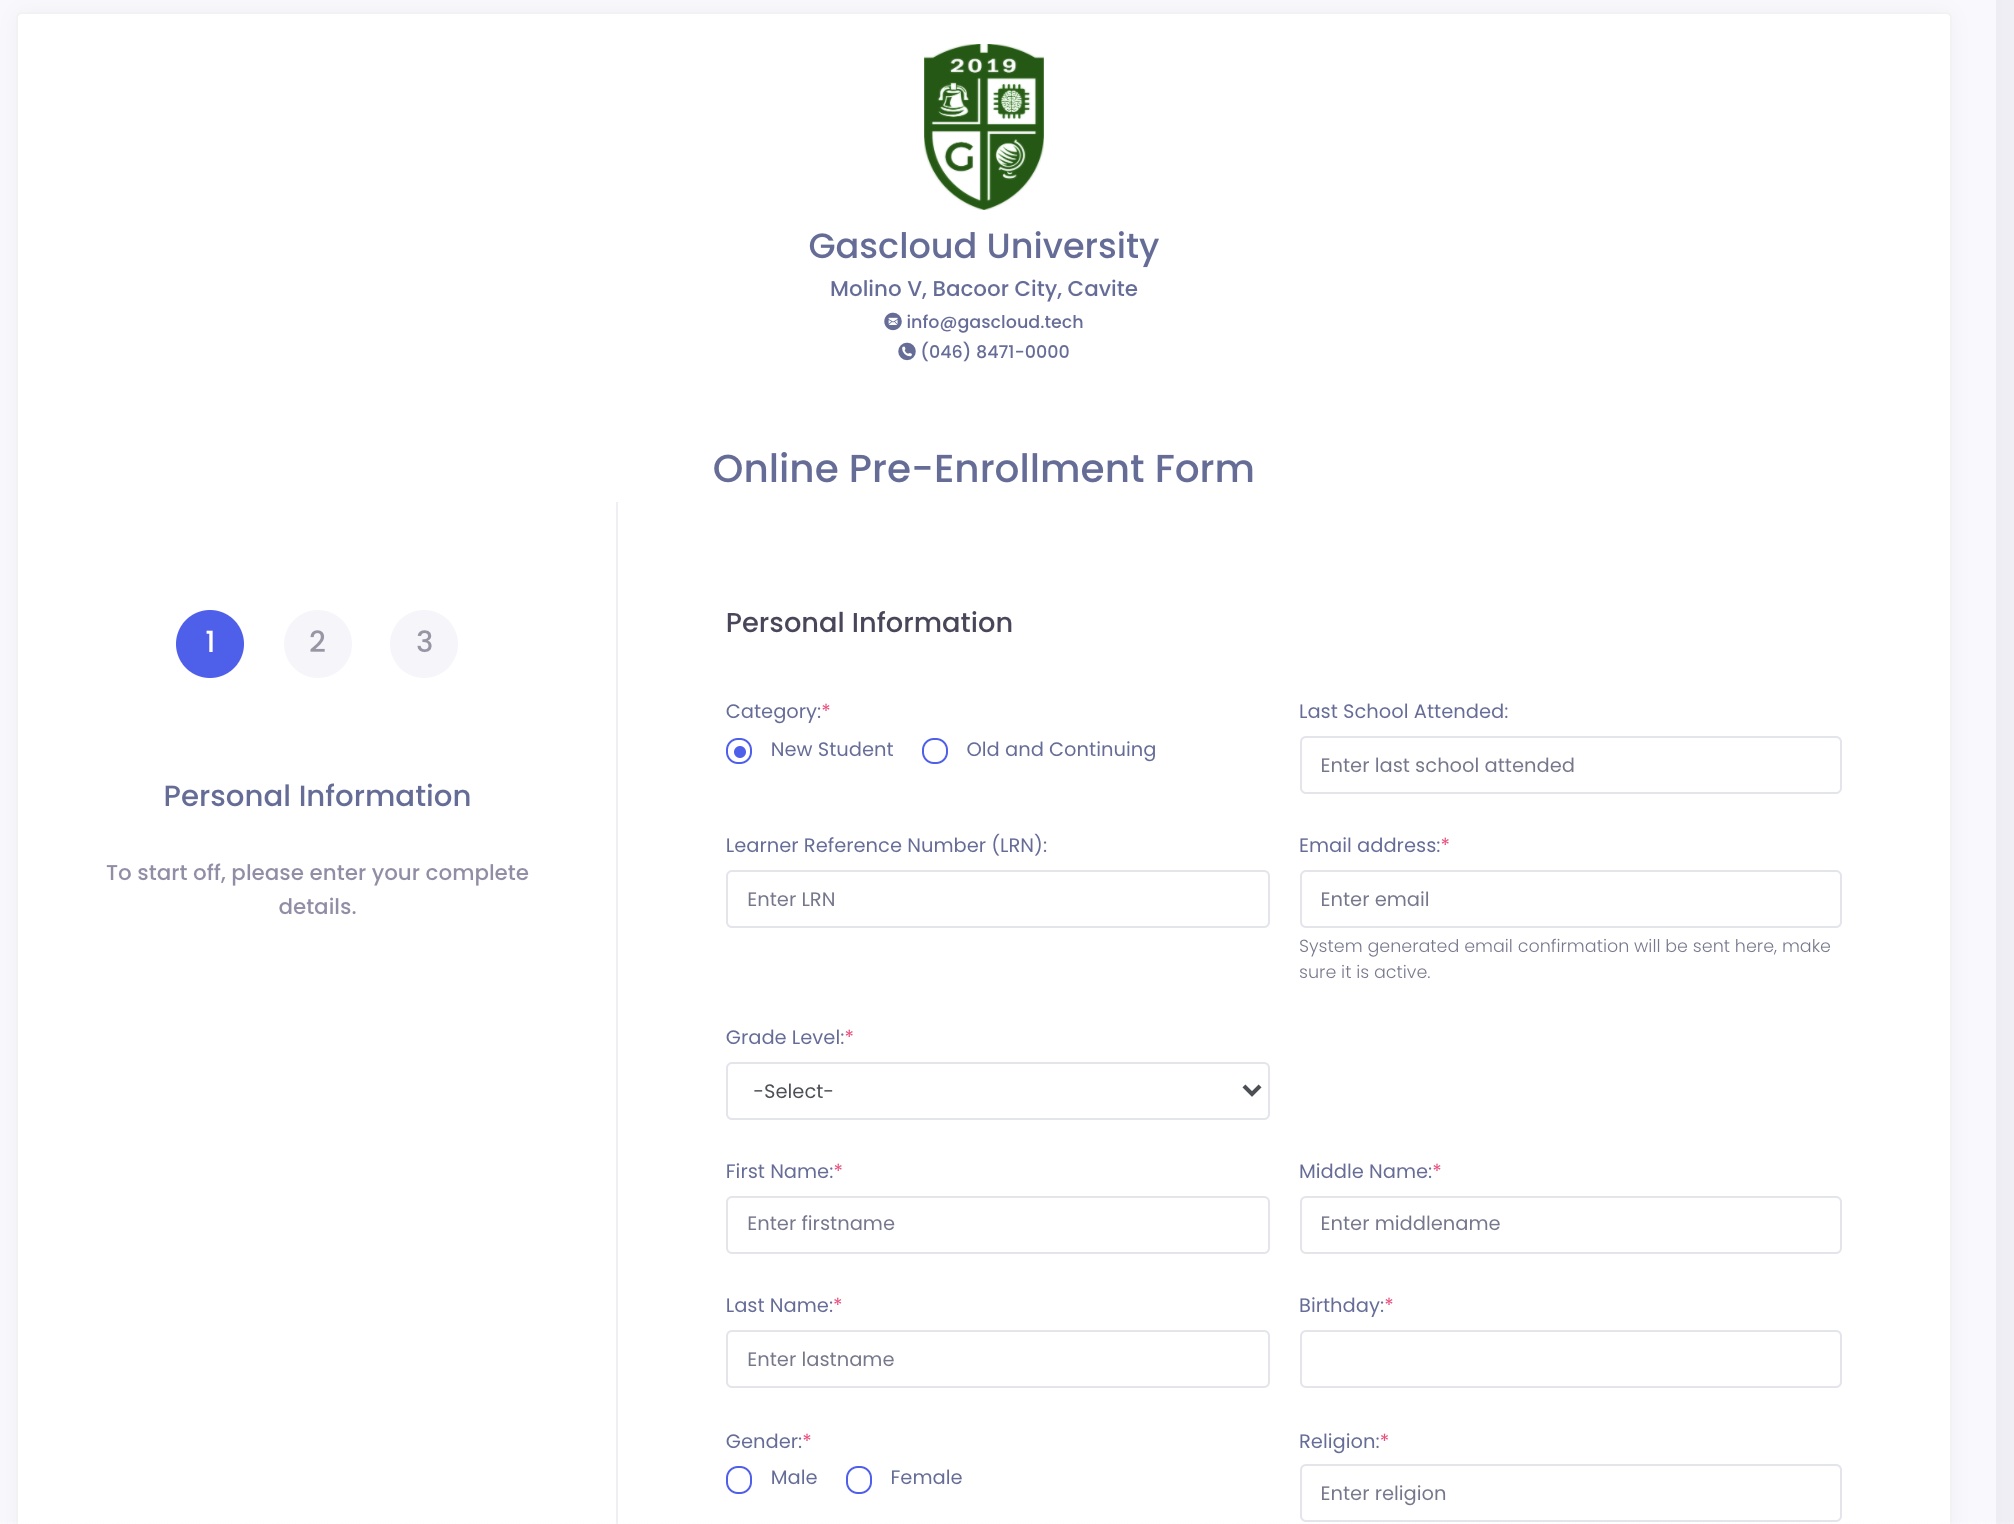The height and width of the screenshot is (1524, 2014).
Task: Choose Male gender option
Action: click(x=739, y=1479)
